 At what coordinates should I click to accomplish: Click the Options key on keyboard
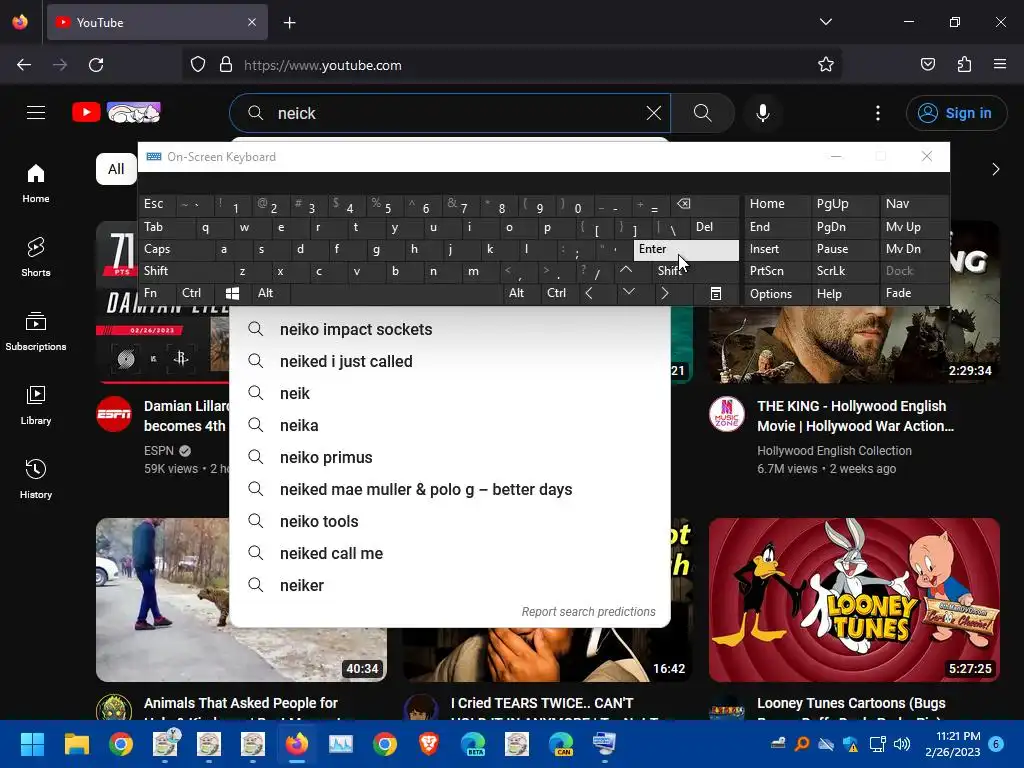[x=777, y=294]
